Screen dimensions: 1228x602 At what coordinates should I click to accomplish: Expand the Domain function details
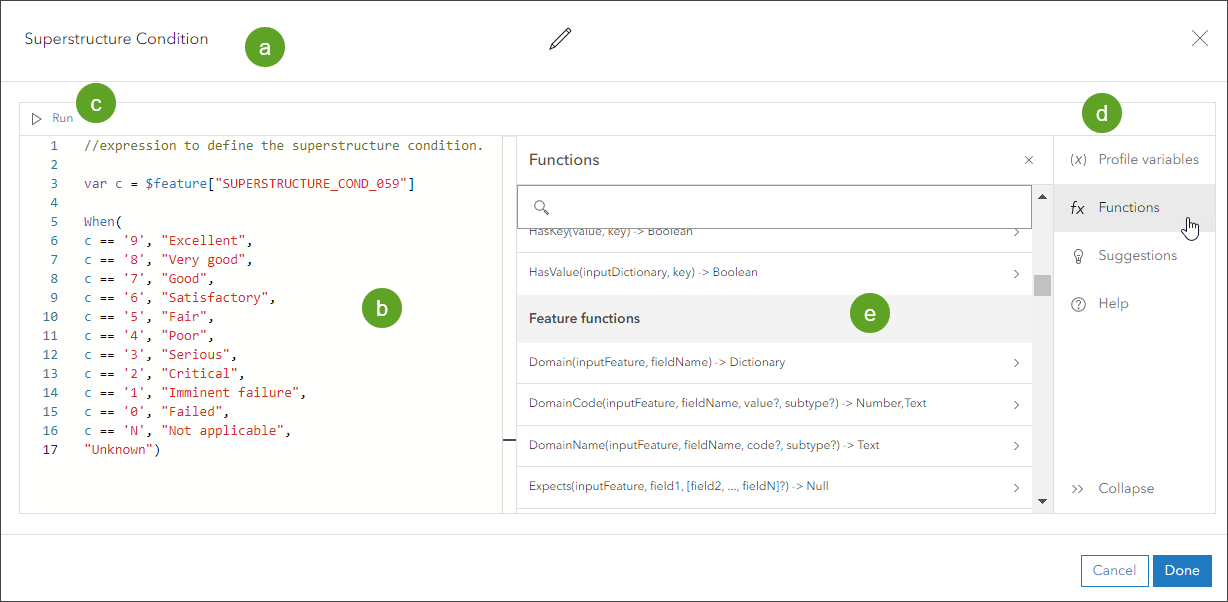(x=1016, y=363)
